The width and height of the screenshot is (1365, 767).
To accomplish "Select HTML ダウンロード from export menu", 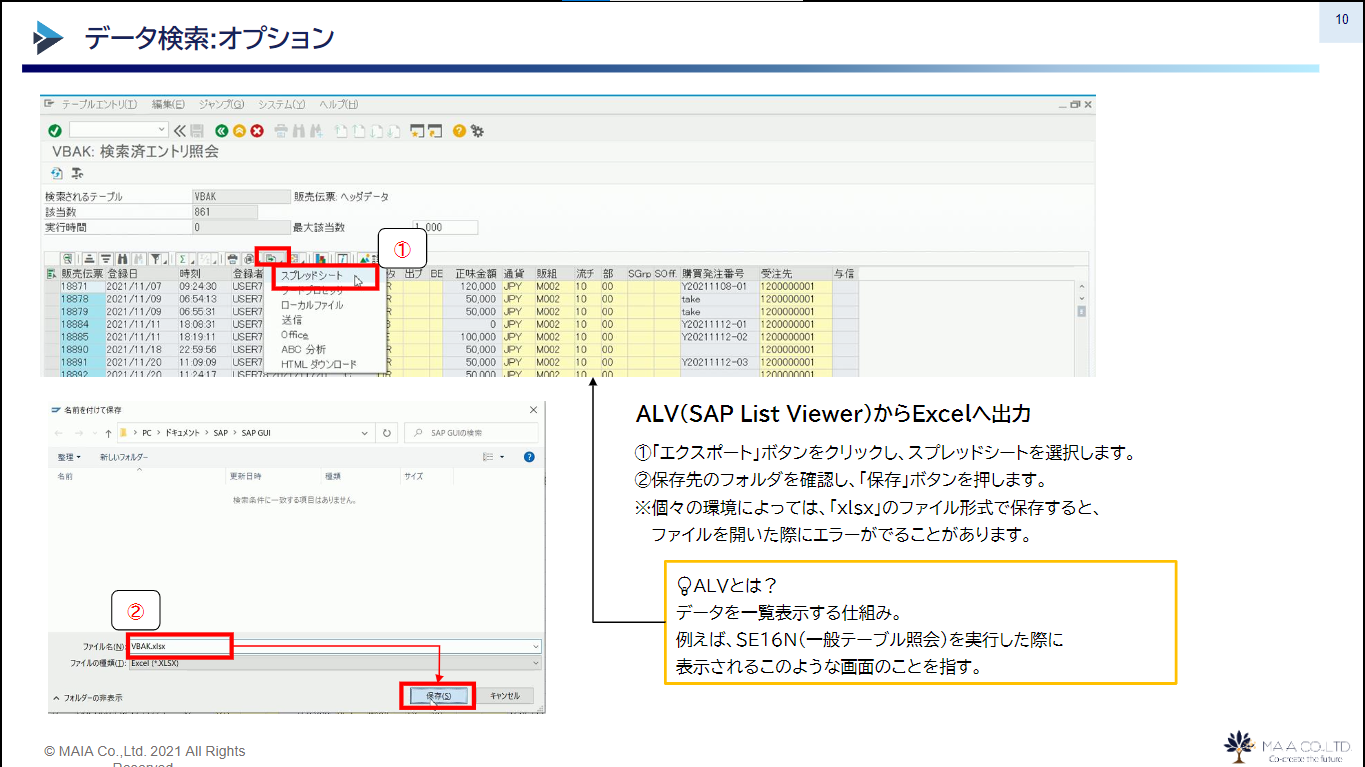I will [x=318, y=364].
